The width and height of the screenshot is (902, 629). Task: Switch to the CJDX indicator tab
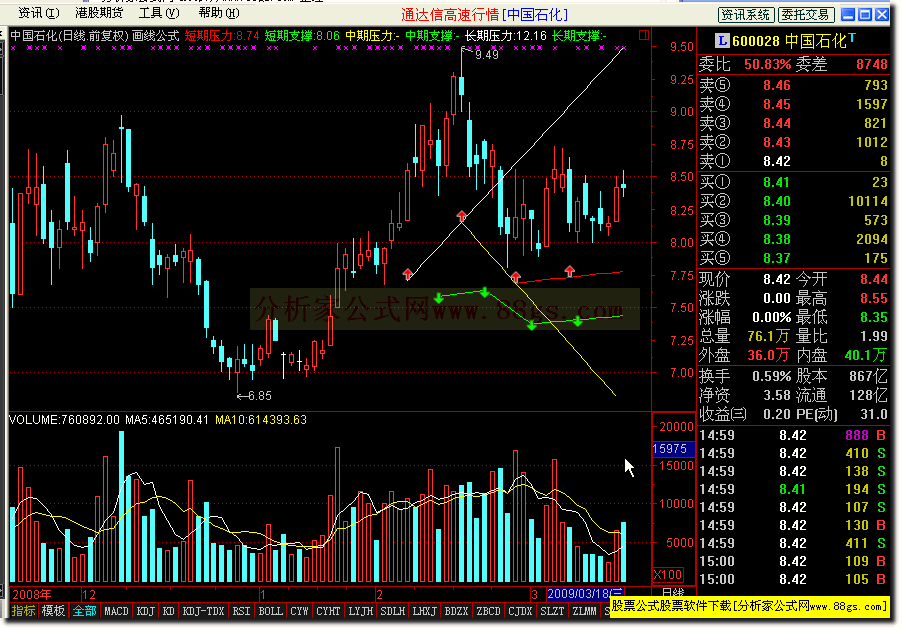coord(521,611)
